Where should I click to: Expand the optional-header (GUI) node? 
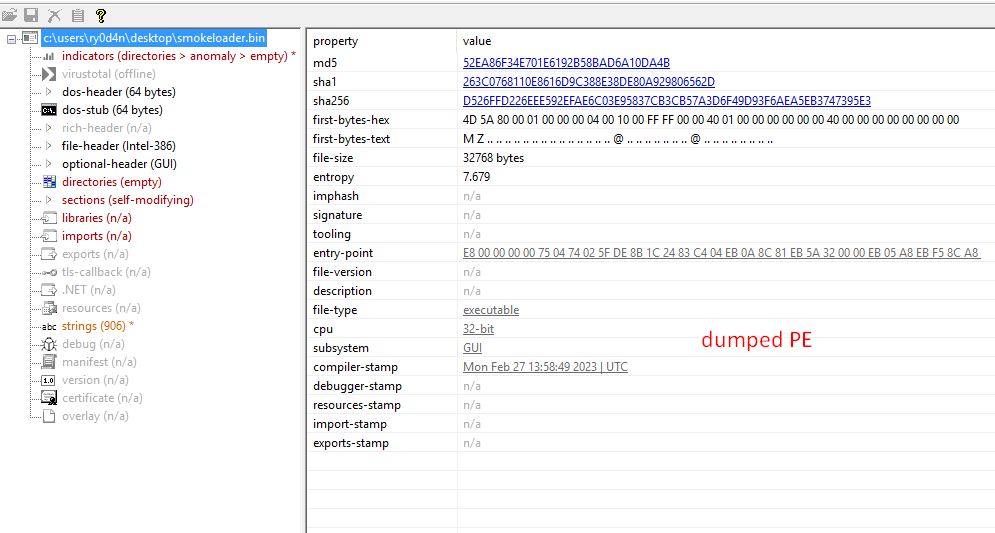coord(49,164)
